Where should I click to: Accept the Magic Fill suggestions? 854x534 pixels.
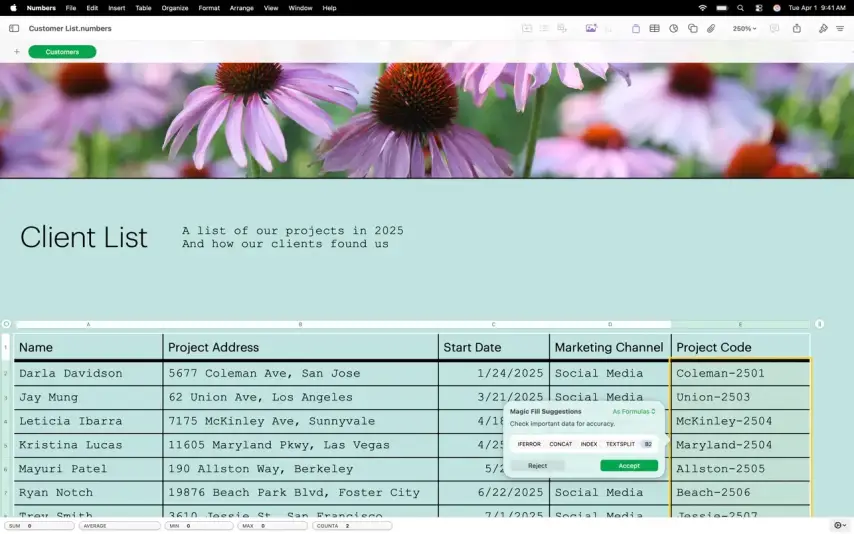tap(629, 466)
